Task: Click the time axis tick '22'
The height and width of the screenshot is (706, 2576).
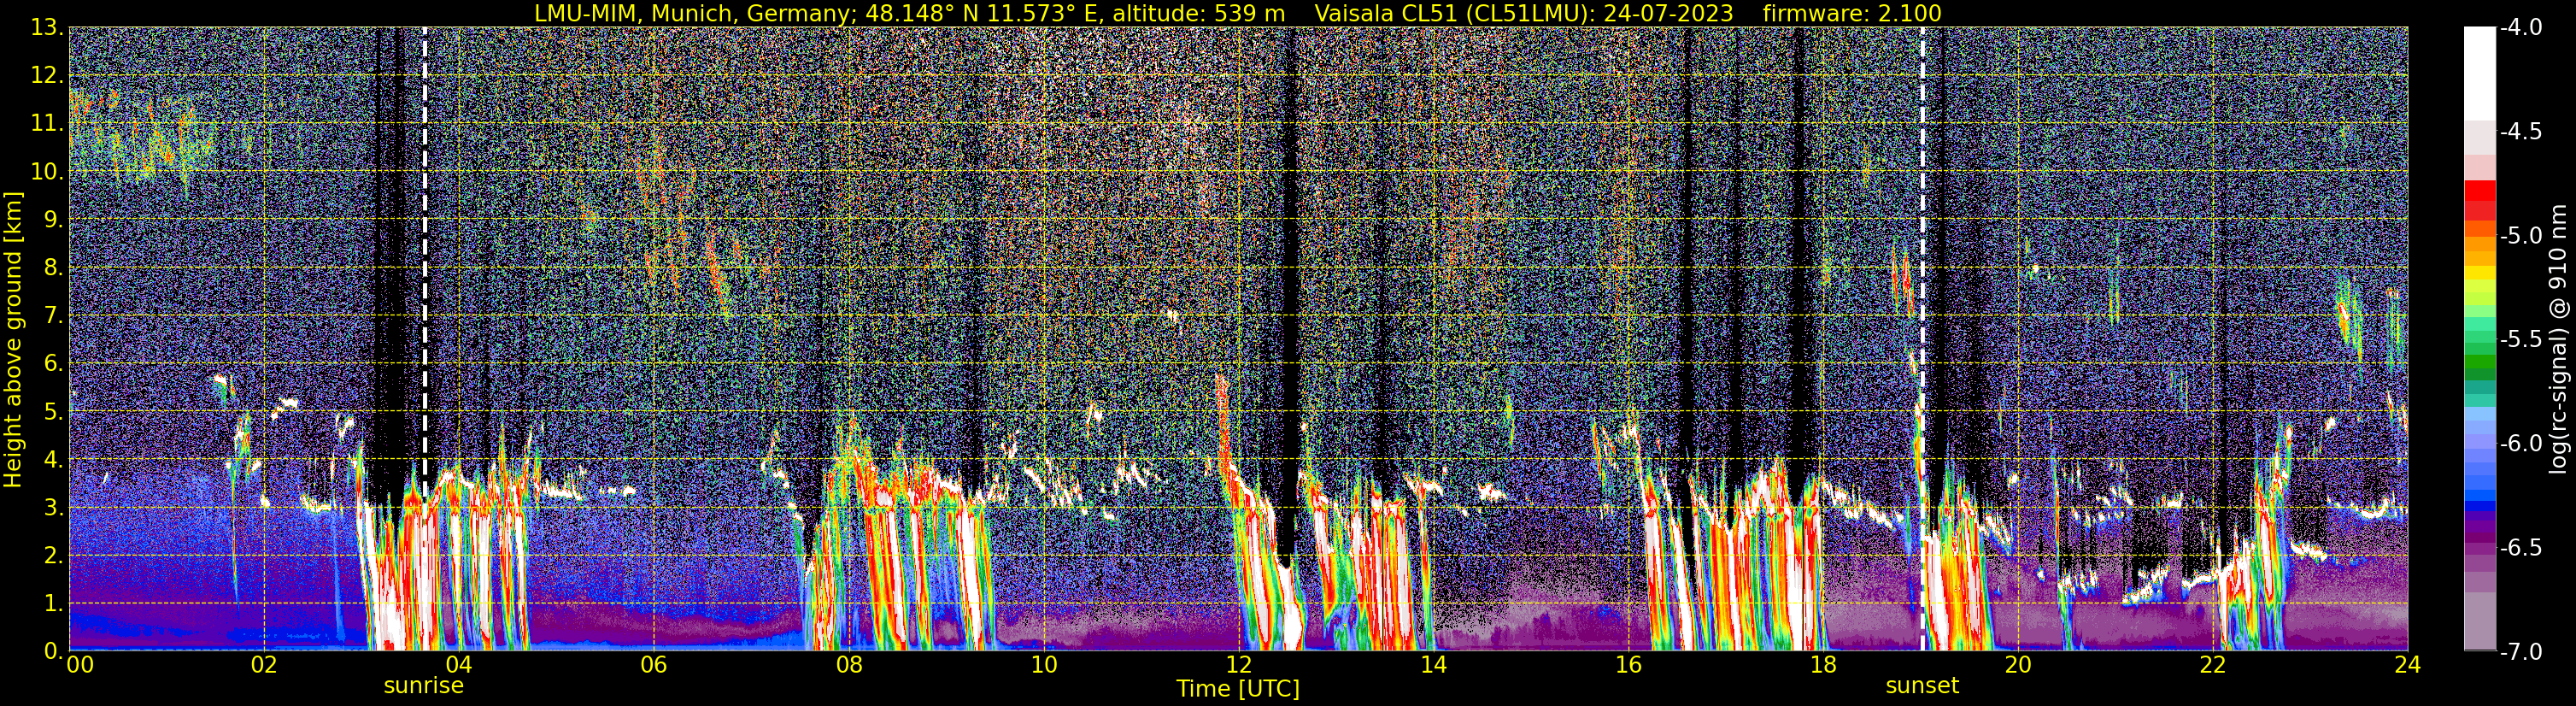Action: pos(2213,665)
